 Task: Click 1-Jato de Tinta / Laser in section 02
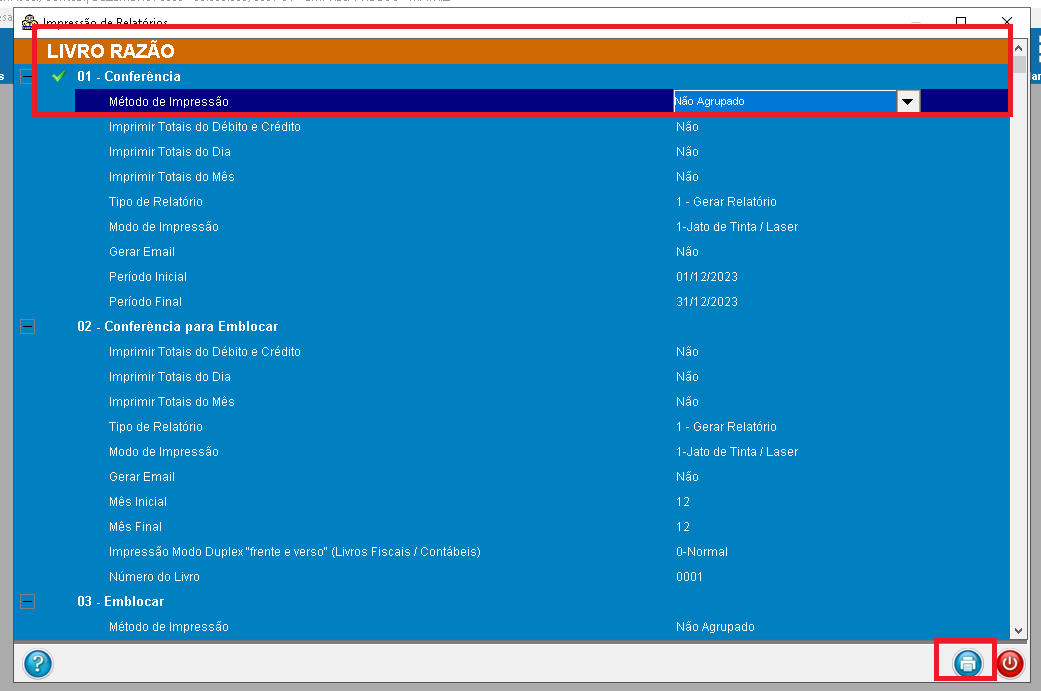coord(736,452)
